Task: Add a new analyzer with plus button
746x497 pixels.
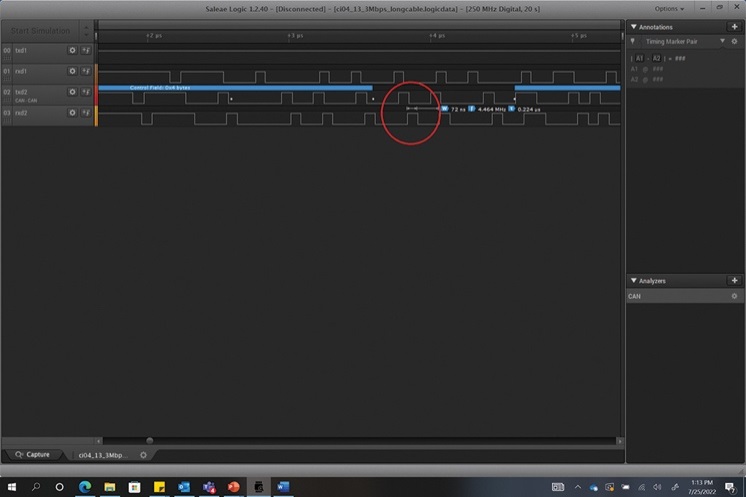Action: coord(735,281)
